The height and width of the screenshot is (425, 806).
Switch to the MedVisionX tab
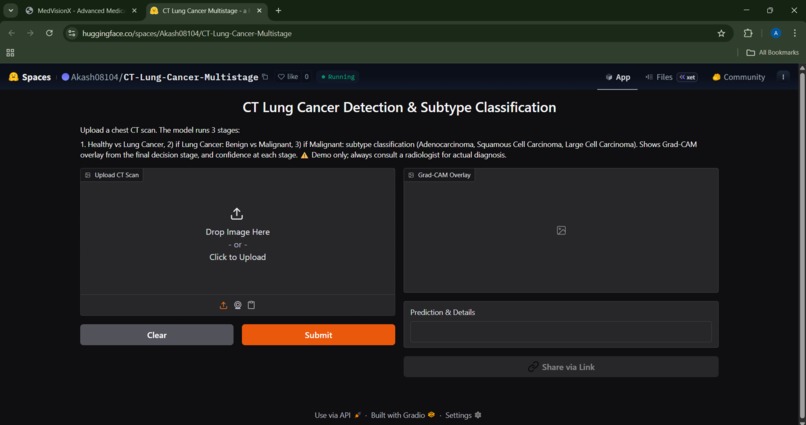point(82,10)
